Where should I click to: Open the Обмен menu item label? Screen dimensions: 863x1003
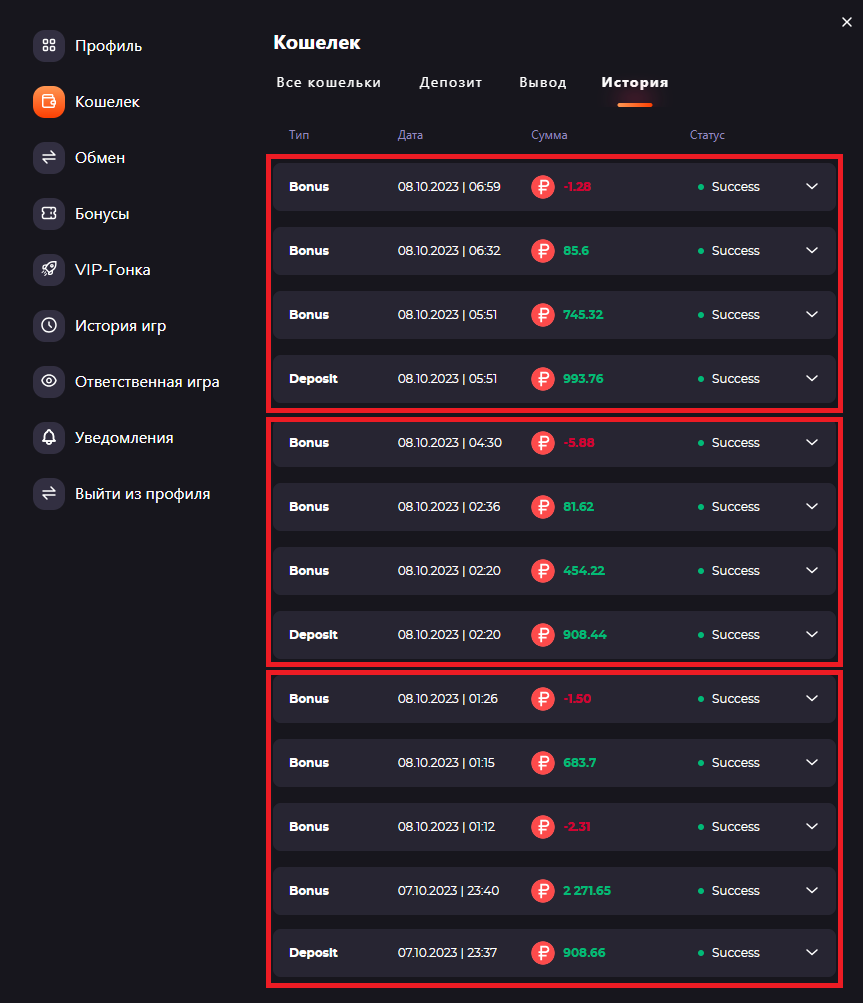click(100, 158)
